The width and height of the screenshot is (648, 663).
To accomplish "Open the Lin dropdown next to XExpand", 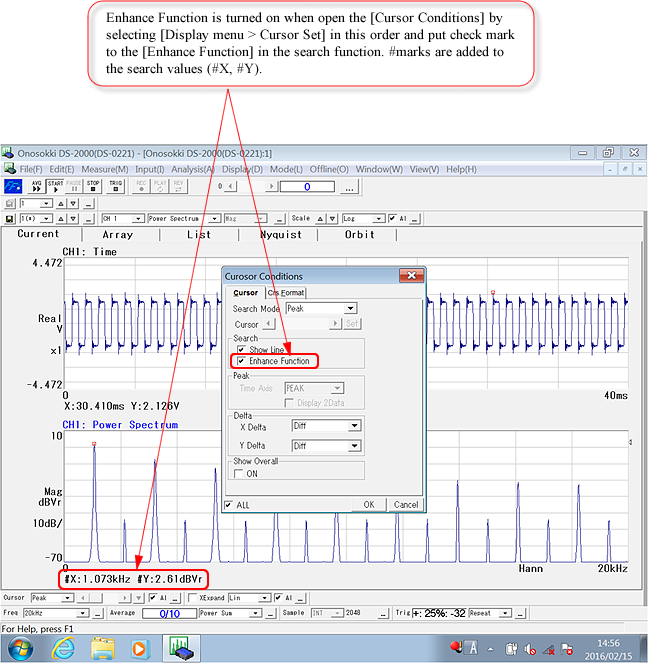I will point(264,598).
